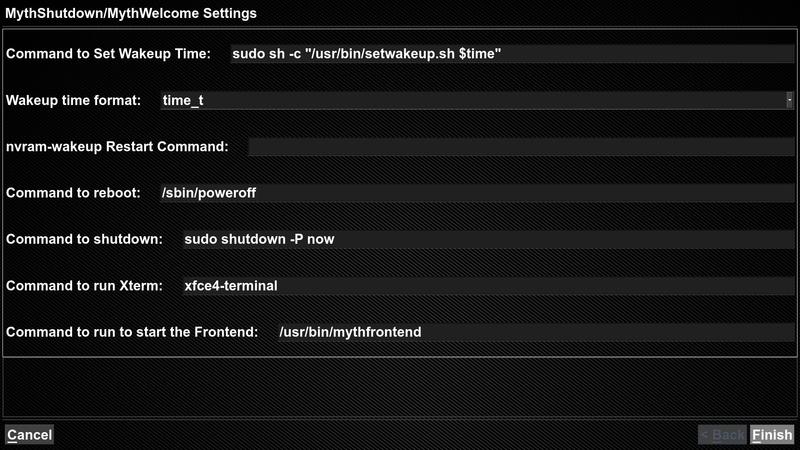Click the empty help panel below the settings list
Screen dimensions: 800x450
pyautogui.click(x=400, y=386)
